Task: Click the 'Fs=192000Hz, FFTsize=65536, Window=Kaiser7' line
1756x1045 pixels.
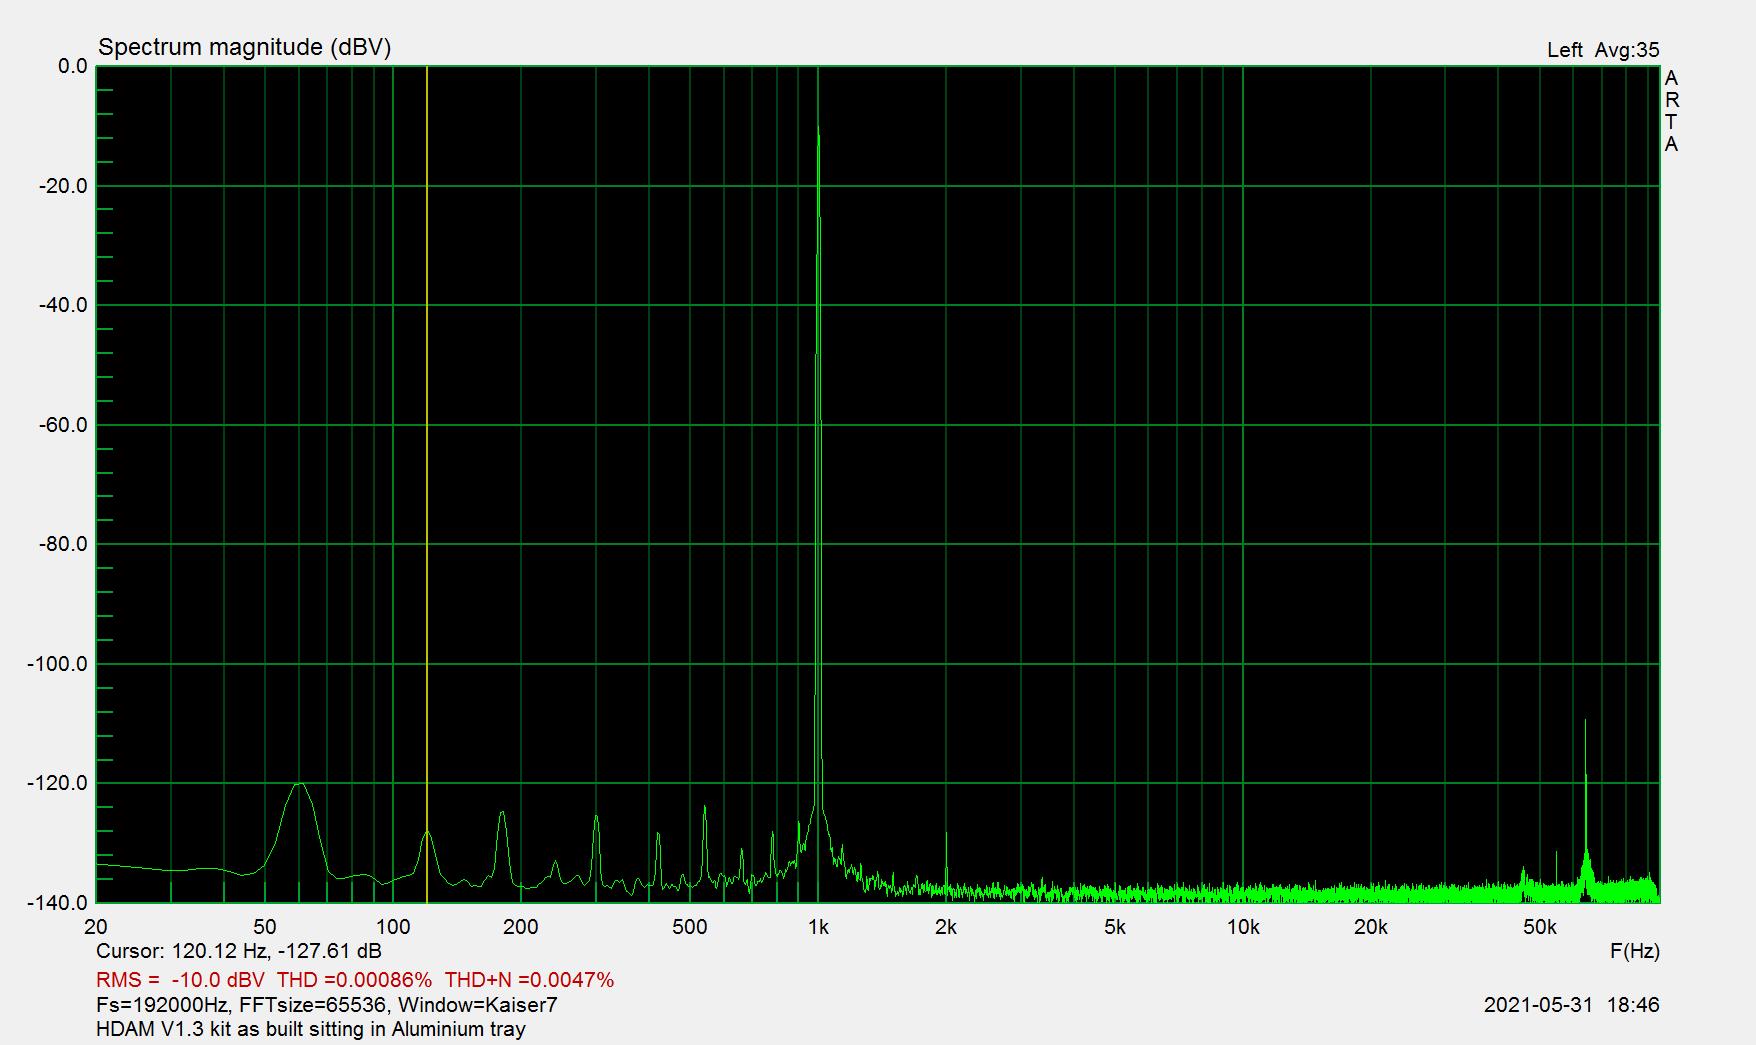Action: coord(327,1005)
